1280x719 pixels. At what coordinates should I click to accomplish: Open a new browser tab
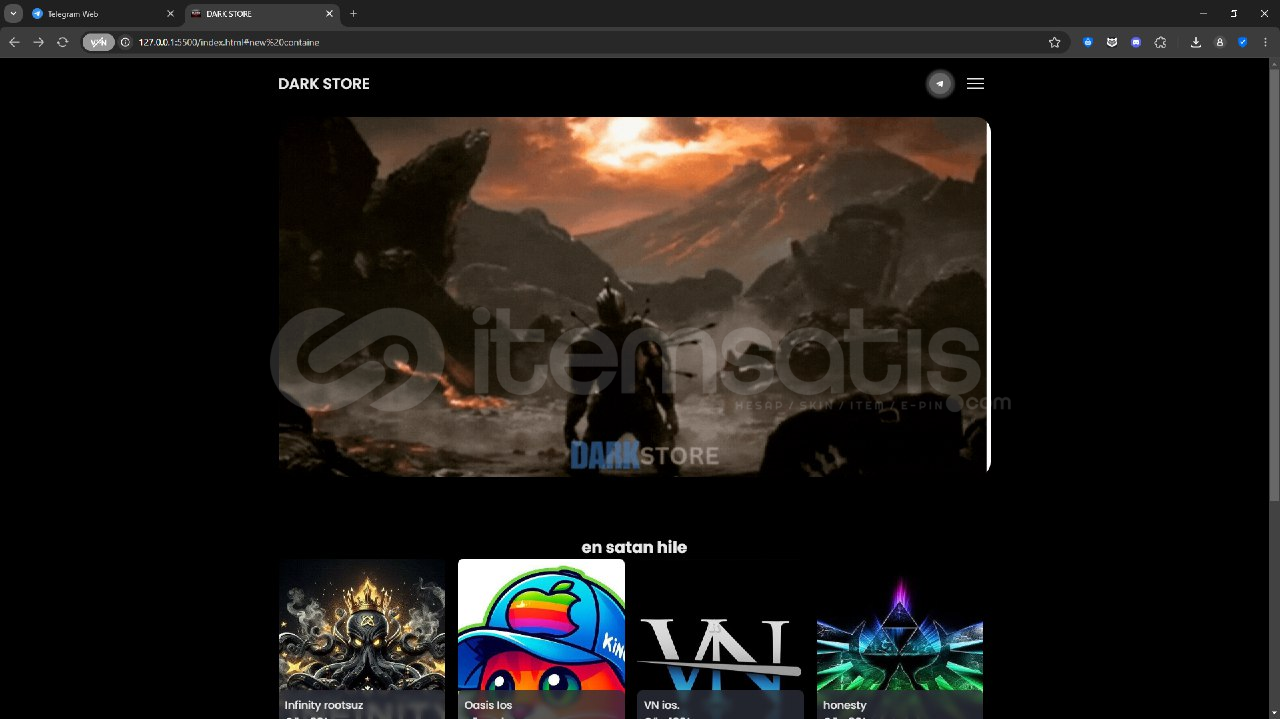coord(353,14)
